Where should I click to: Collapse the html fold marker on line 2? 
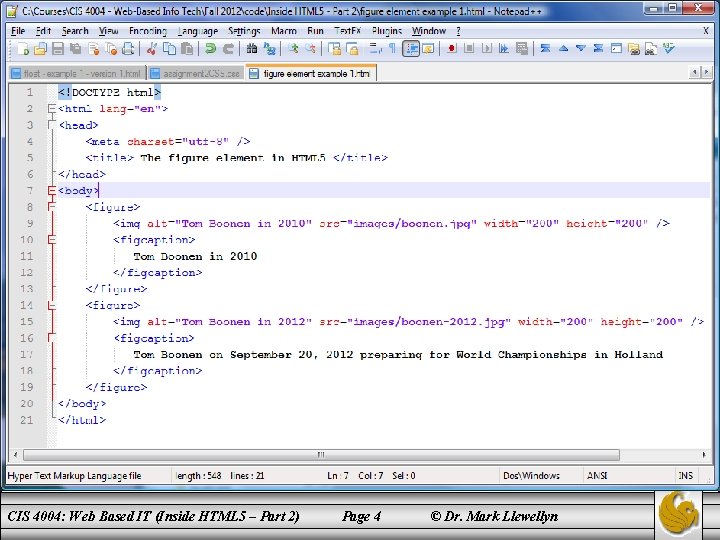pos(51,109)
